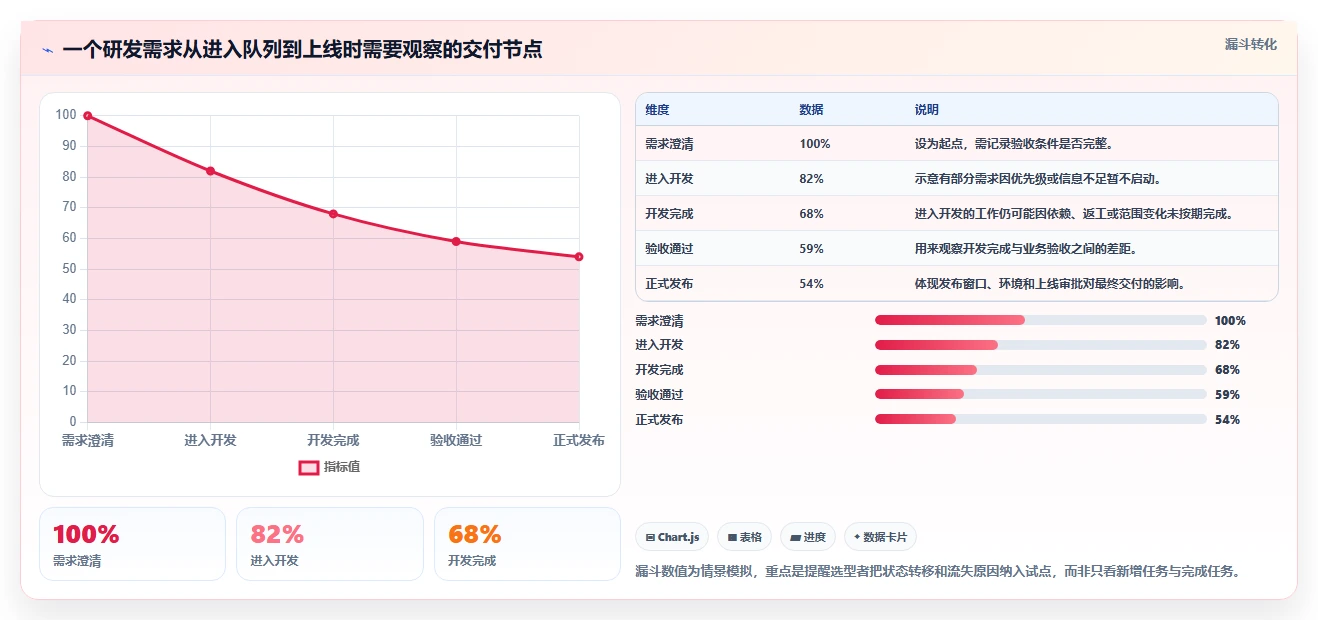Image resolution: width=1318 pixels, height=620 pixels.
Task: Click the chart data point for 正式发布
Action: (579, 257)
